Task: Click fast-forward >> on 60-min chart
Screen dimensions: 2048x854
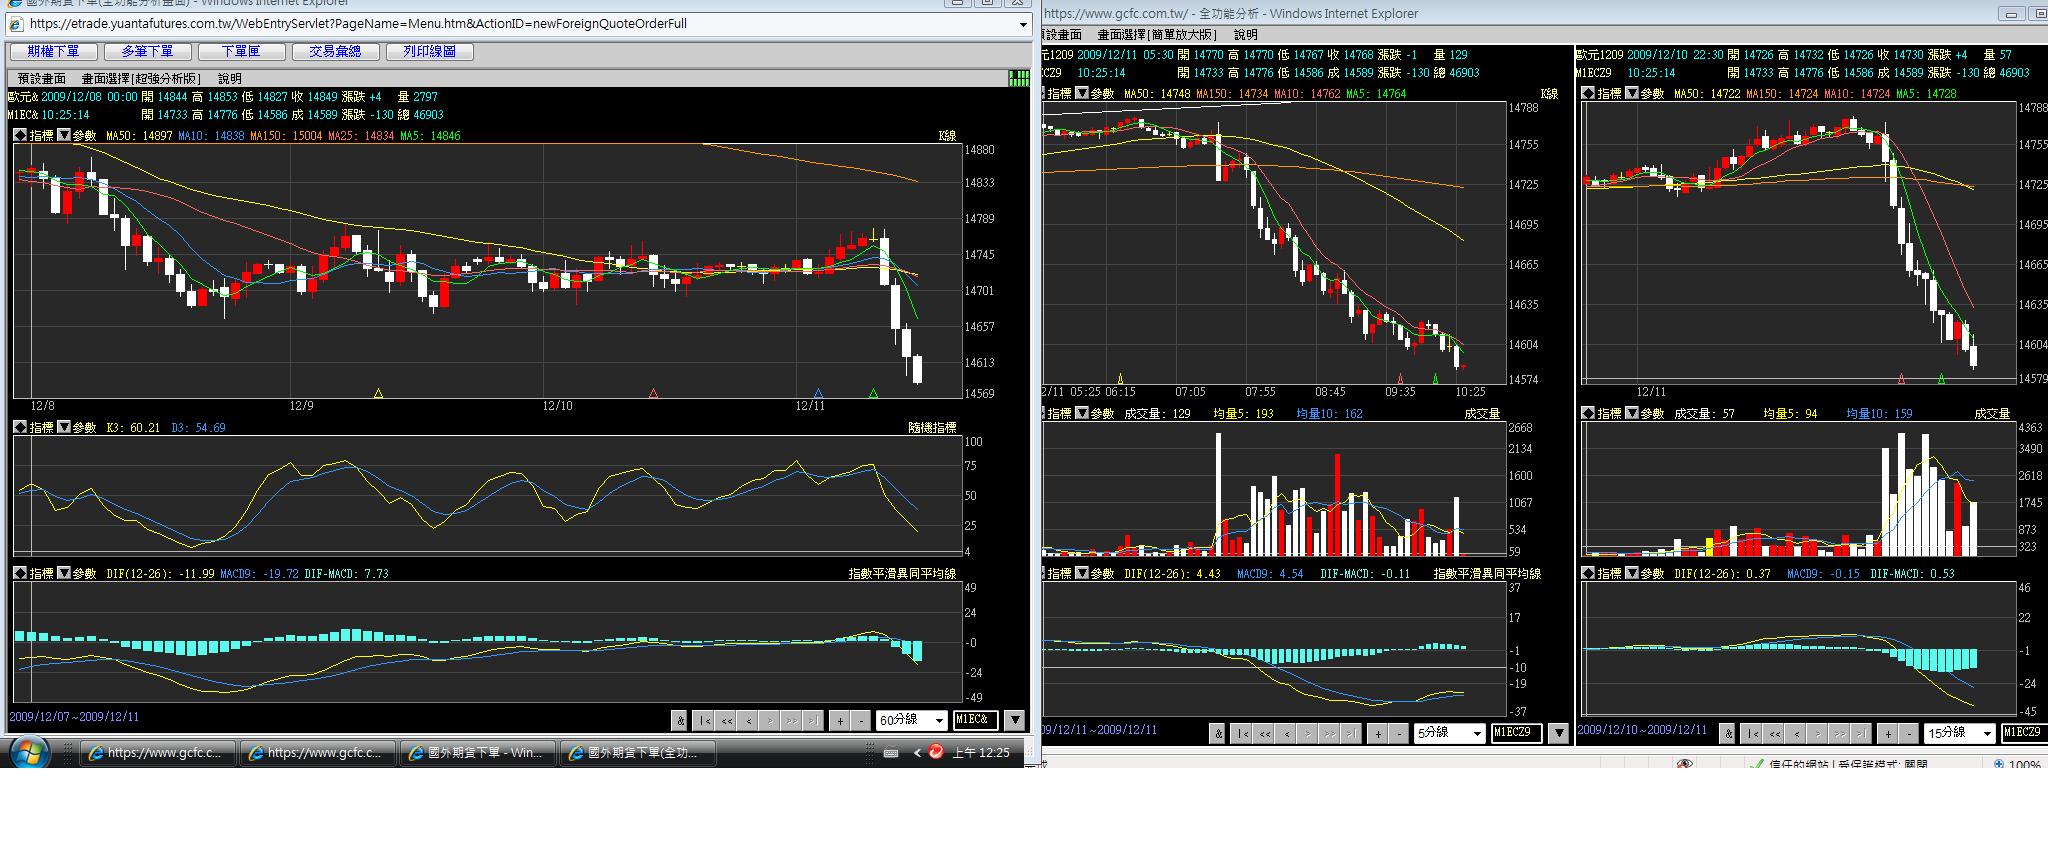Action: [791, 720]
